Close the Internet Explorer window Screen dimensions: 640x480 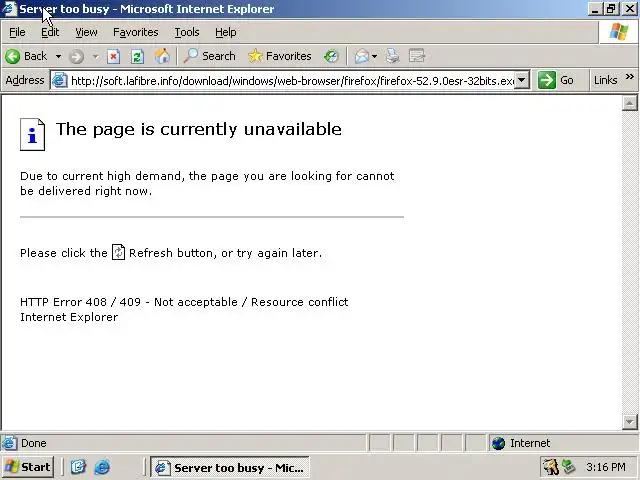(x=630, y=9)
